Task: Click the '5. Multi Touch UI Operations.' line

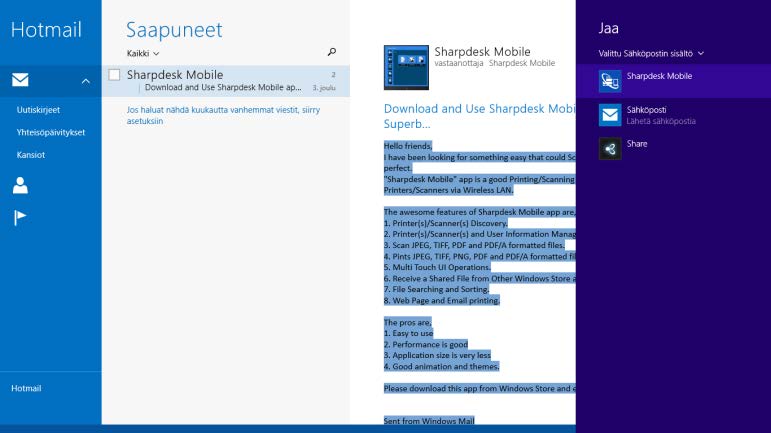Action: coord(437,267)
